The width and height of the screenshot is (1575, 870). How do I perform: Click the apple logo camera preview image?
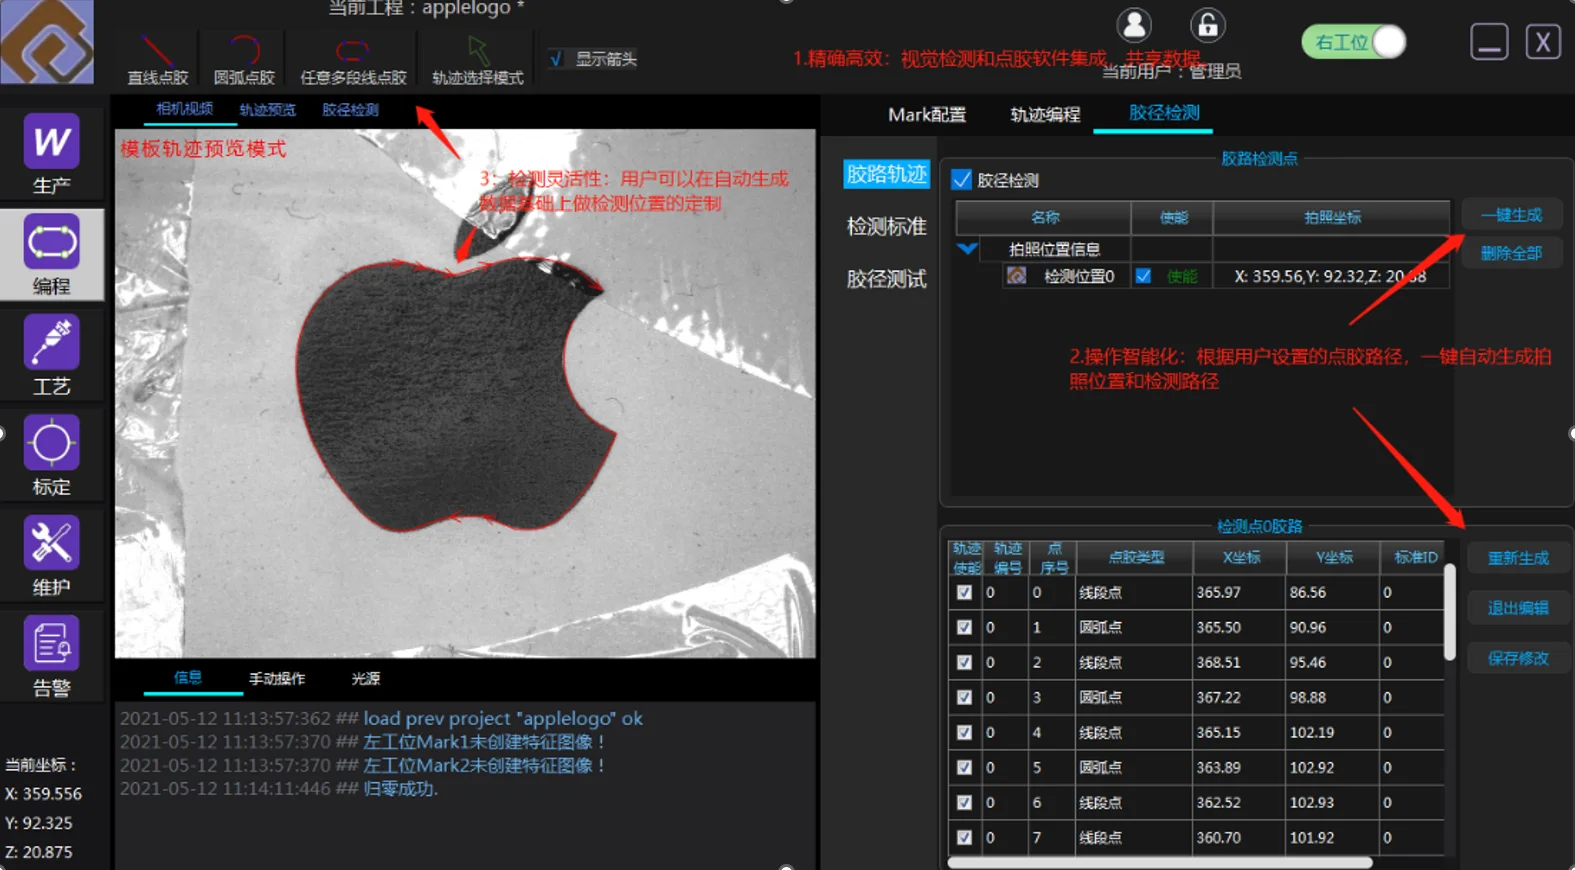click(x=465, y=393)
